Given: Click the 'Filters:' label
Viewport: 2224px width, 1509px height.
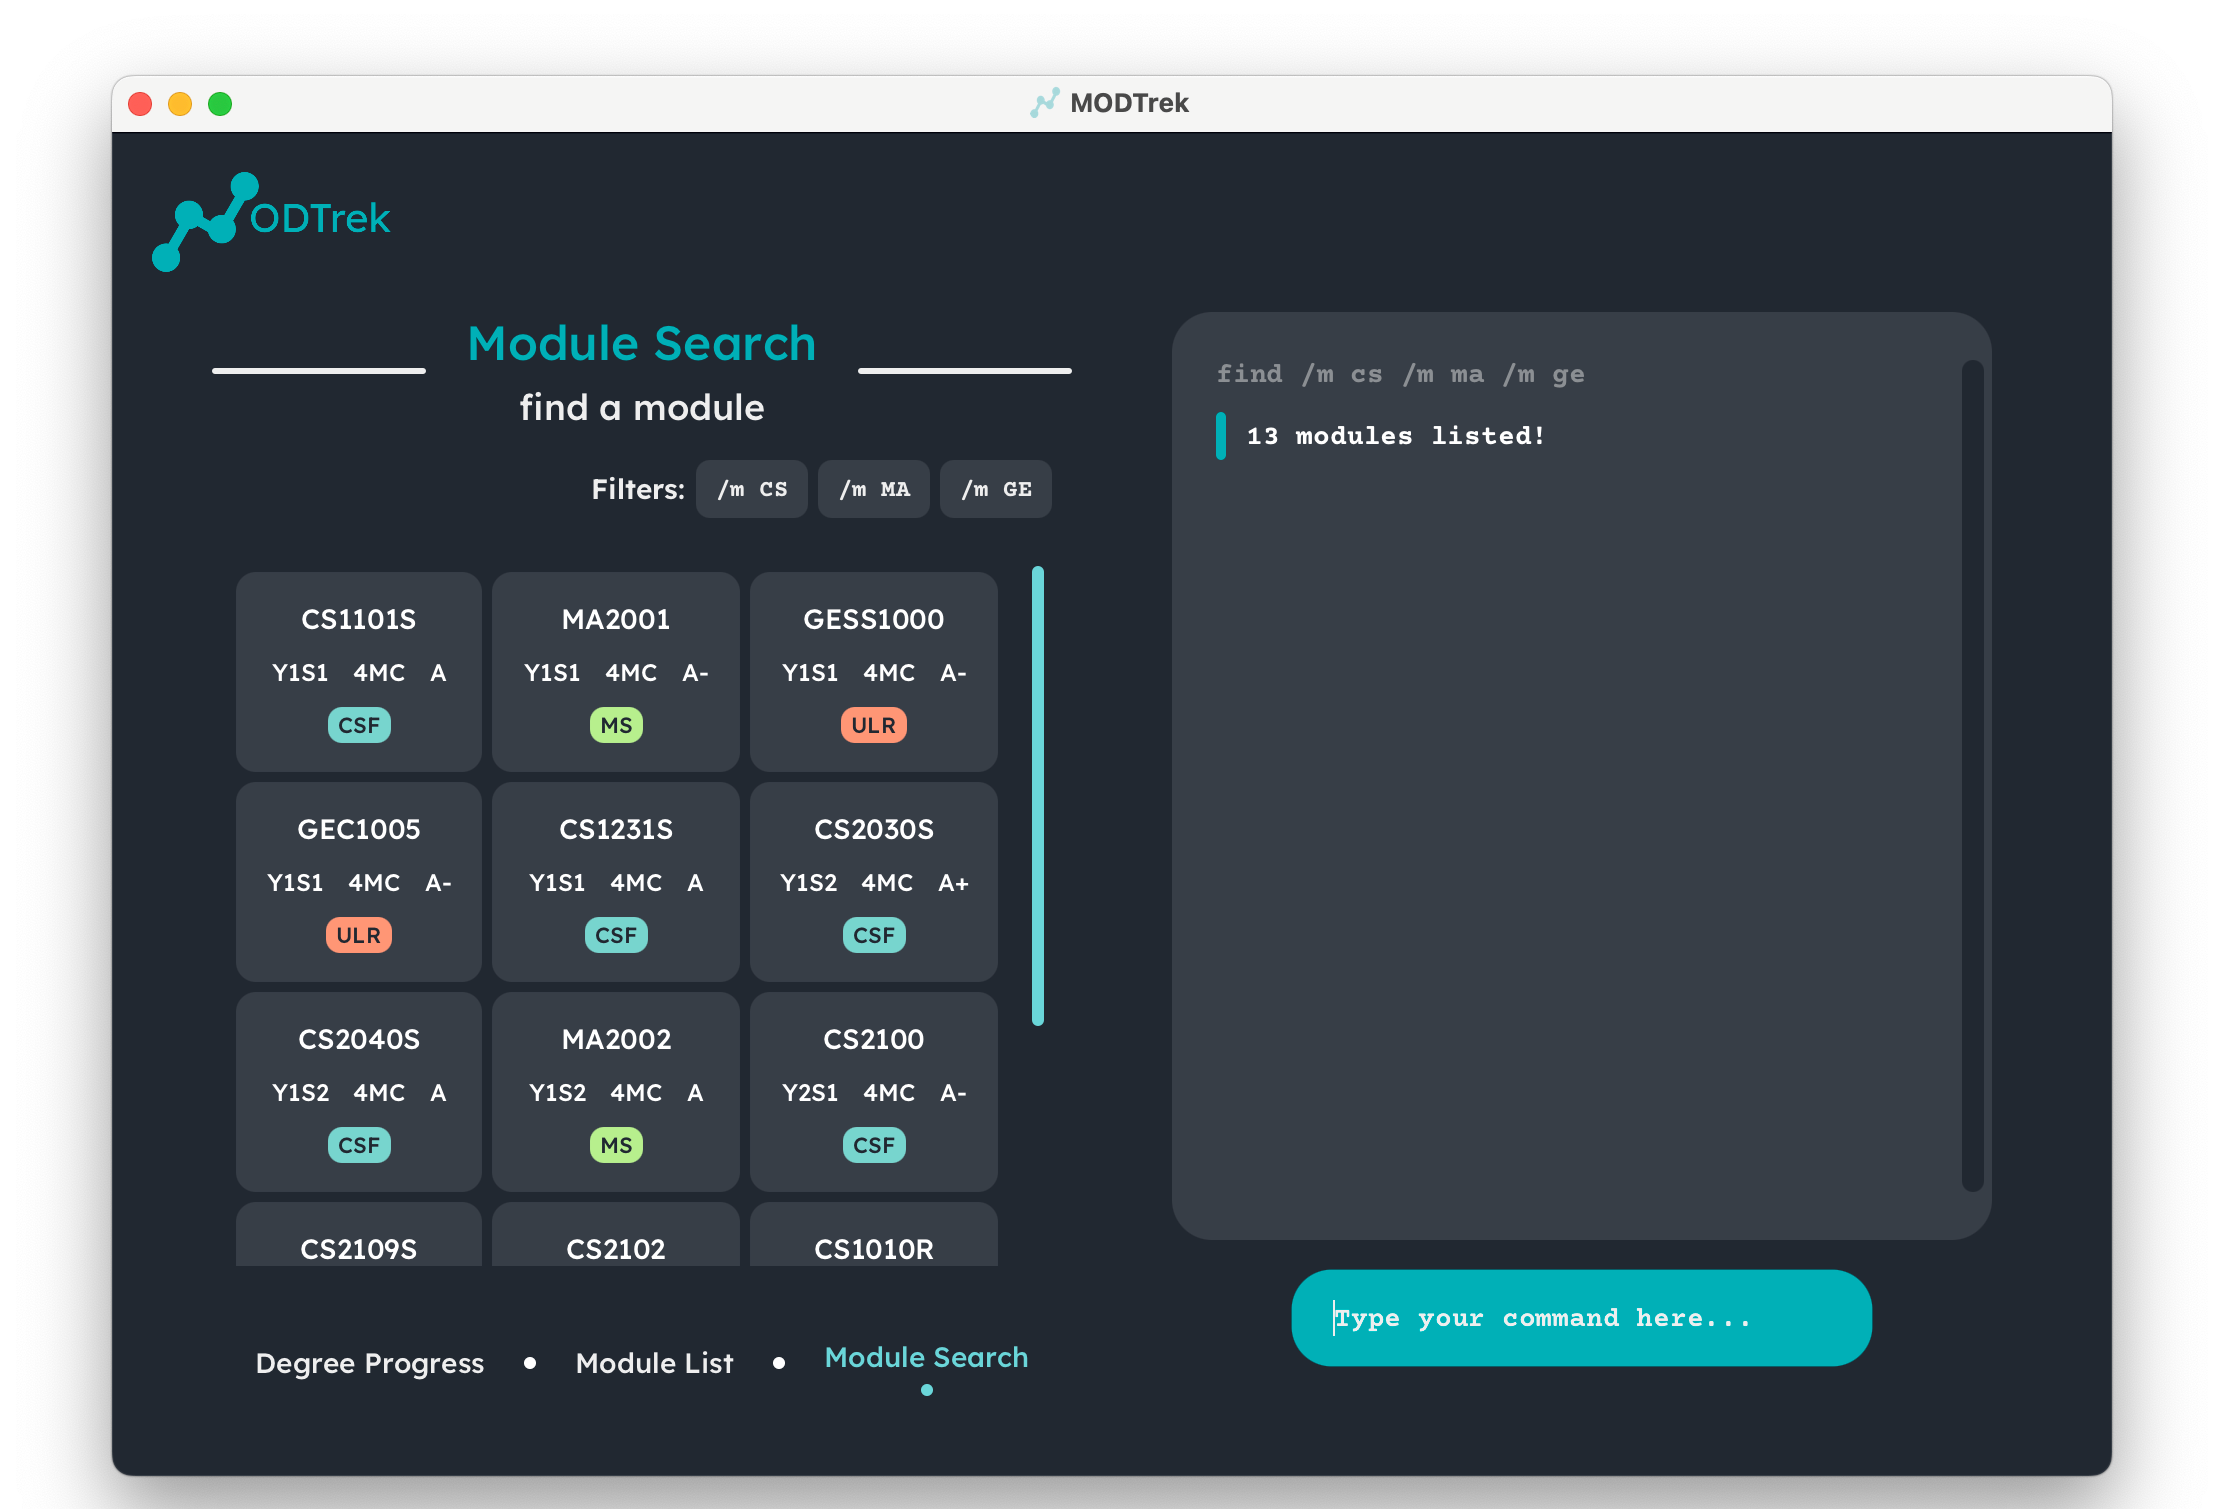Looking at the screenshot, I should coord(638,489).
